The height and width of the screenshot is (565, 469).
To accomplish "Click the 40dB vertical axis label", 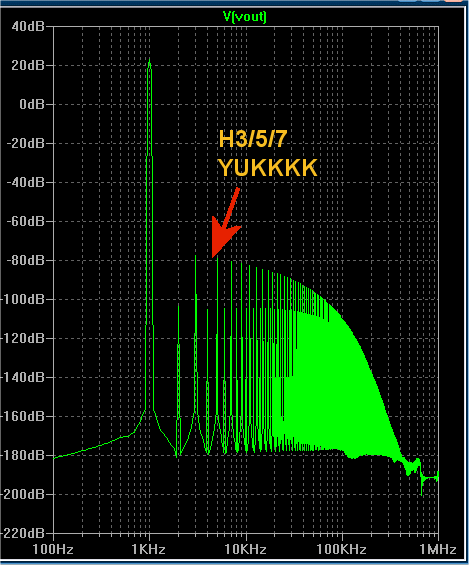I will pyautogui.click(x=28, y=26).
